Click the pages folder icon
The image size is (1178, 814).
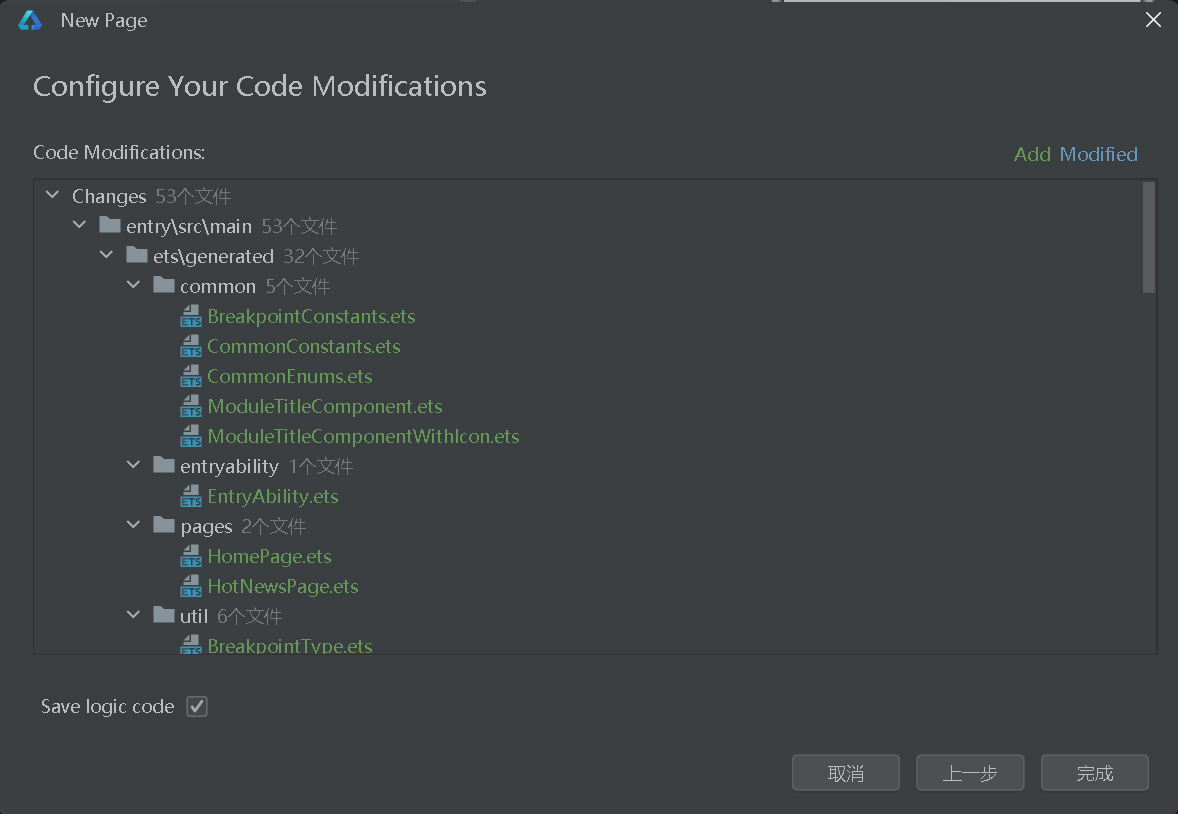[164, 526]
